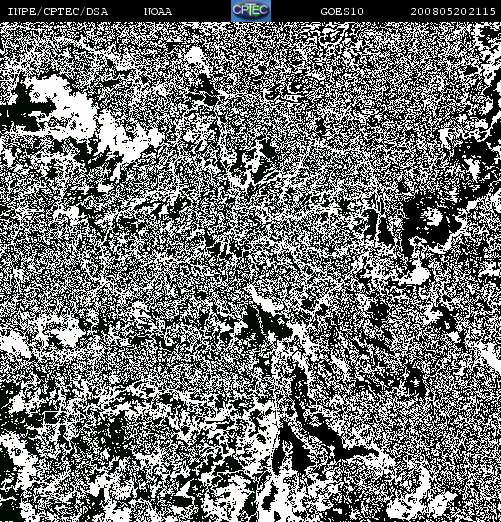Select the GOES10 satellite label

pyautogui.click(x=342, y=12)
